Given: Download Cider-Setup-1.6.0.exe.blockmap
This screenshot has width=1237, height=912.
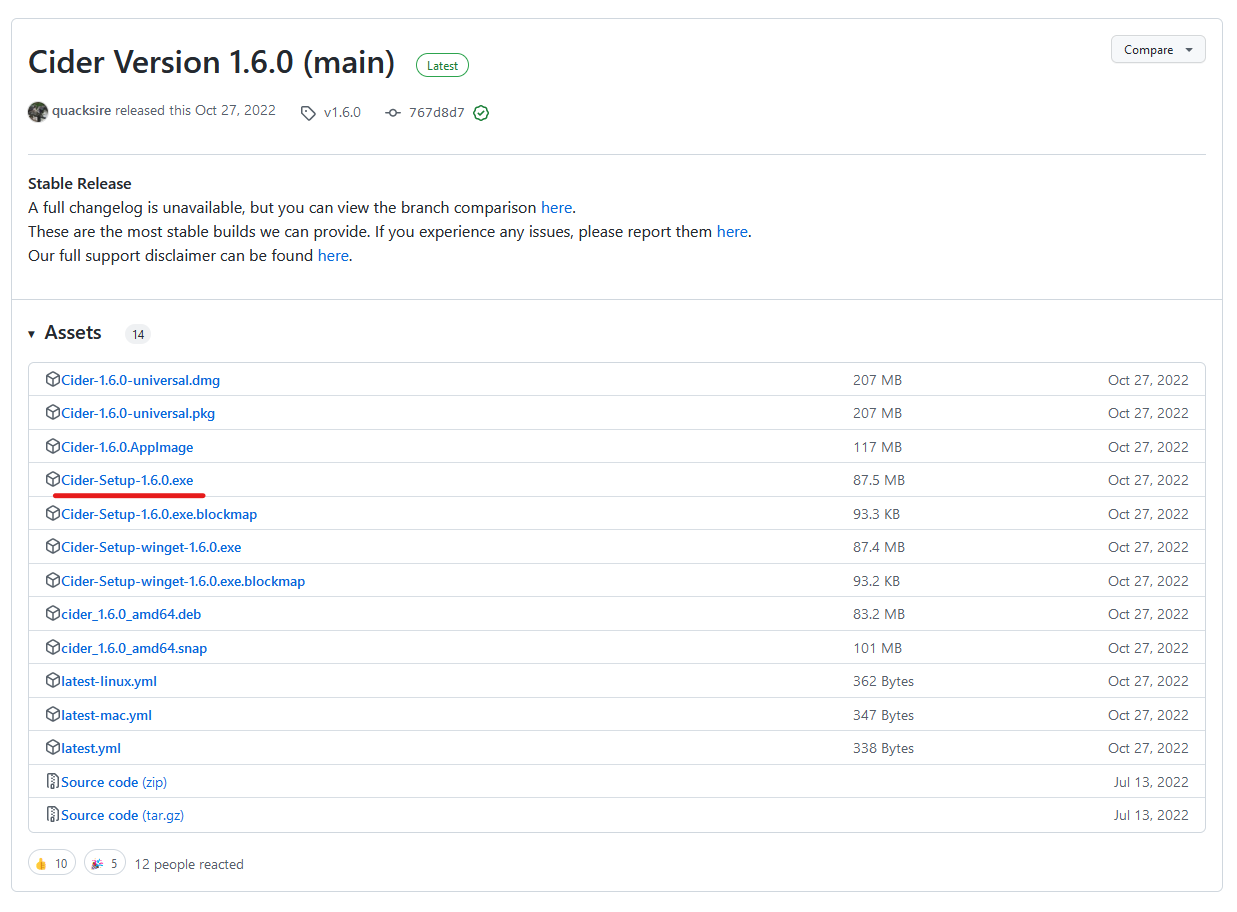Looking at the screenshot, I should click(159, 514).
